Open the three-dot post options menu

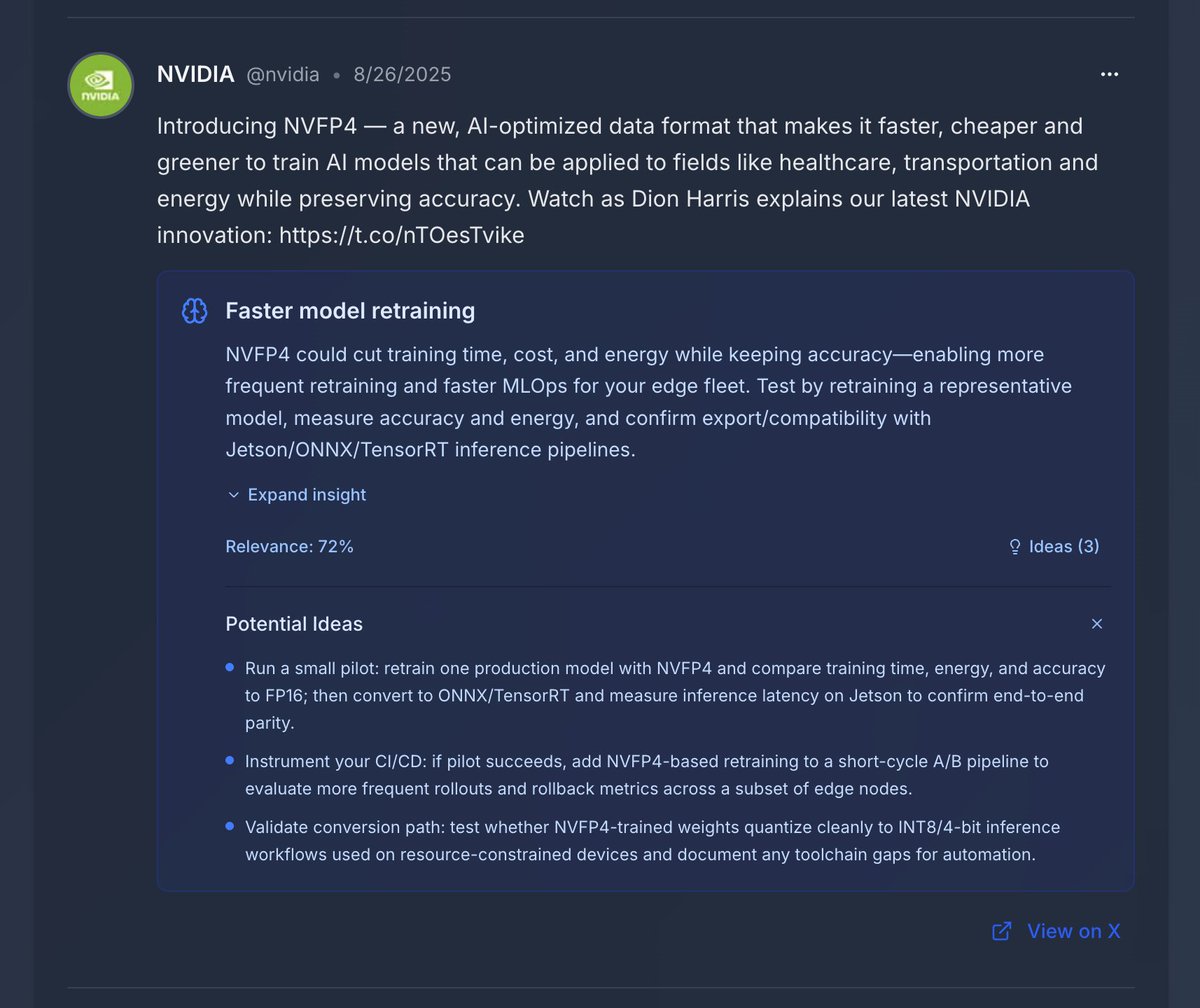tap(1109, 74)
